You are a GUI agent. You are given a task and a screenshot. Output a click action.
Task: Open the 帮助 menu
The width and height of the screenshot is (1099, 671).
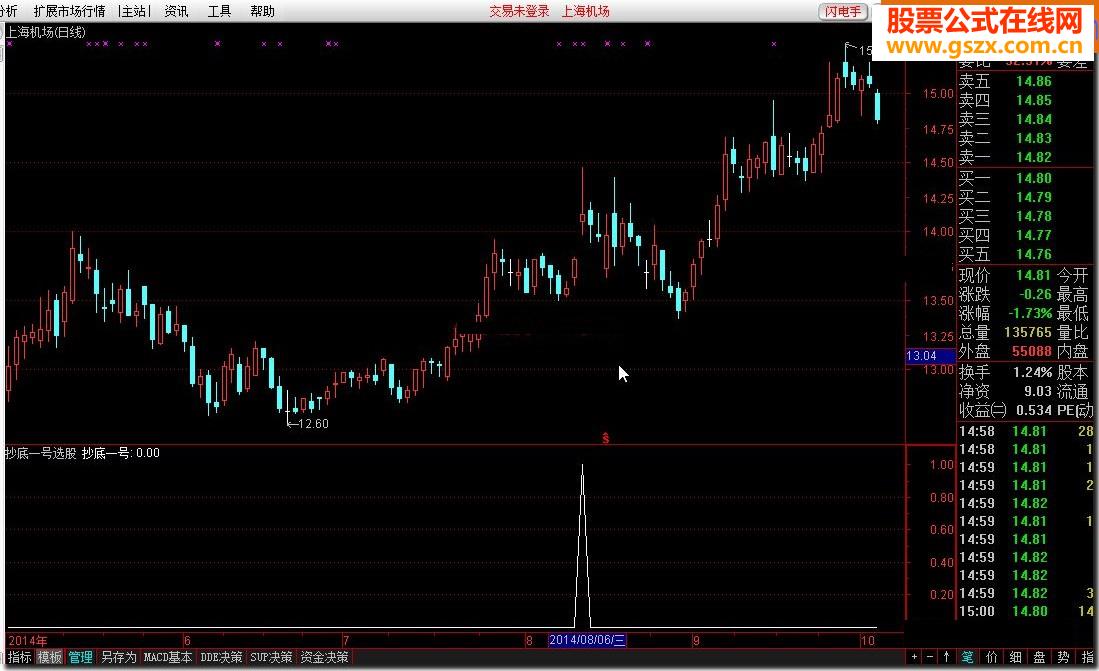coord(262,11)
